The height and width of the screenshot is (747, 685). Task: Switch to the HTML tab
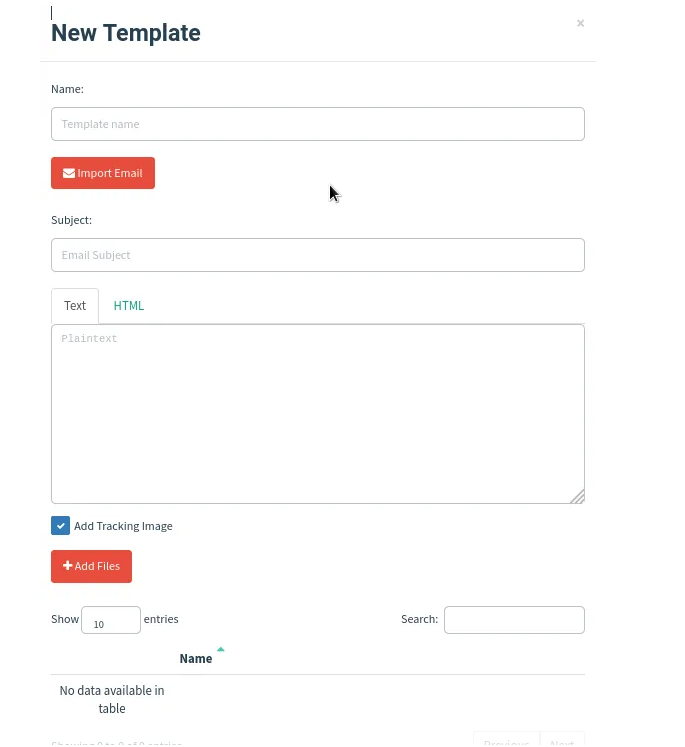coord(129,306)
